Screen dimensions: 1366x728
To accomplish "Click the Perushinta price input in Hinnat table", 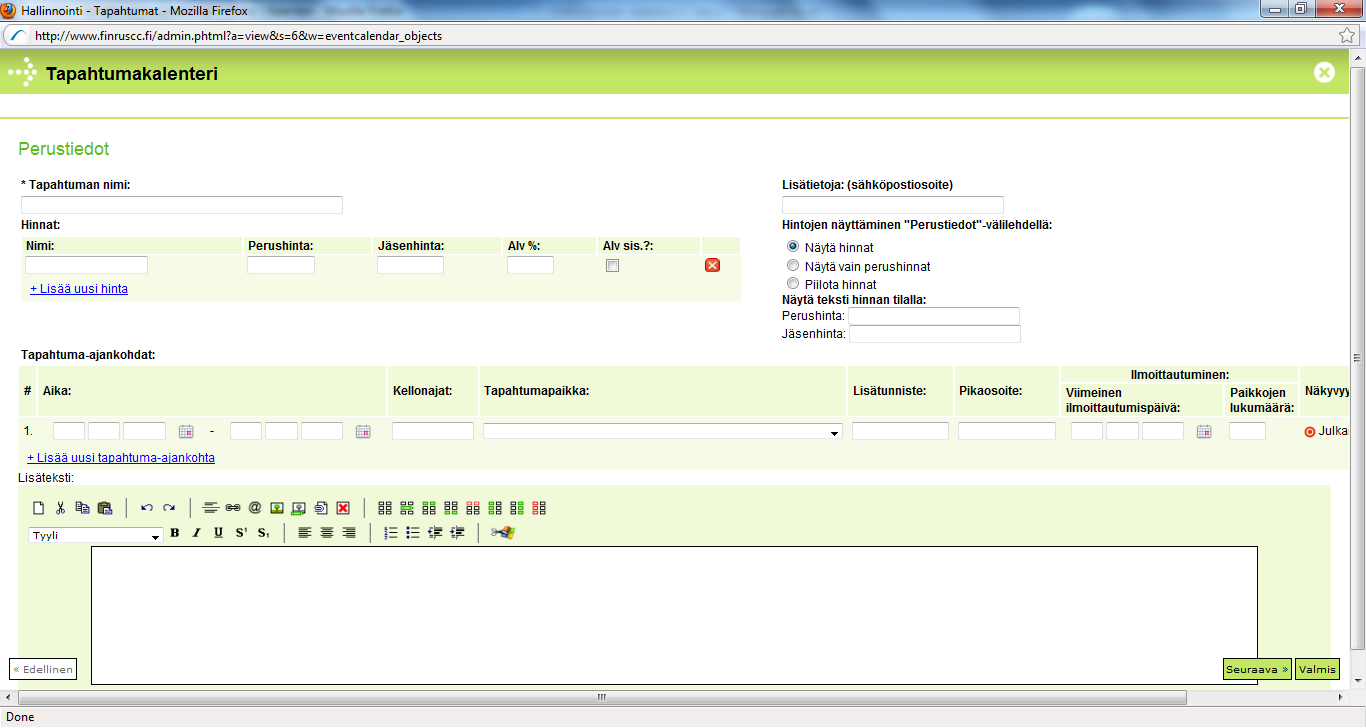I will click(x=281, y=265).
